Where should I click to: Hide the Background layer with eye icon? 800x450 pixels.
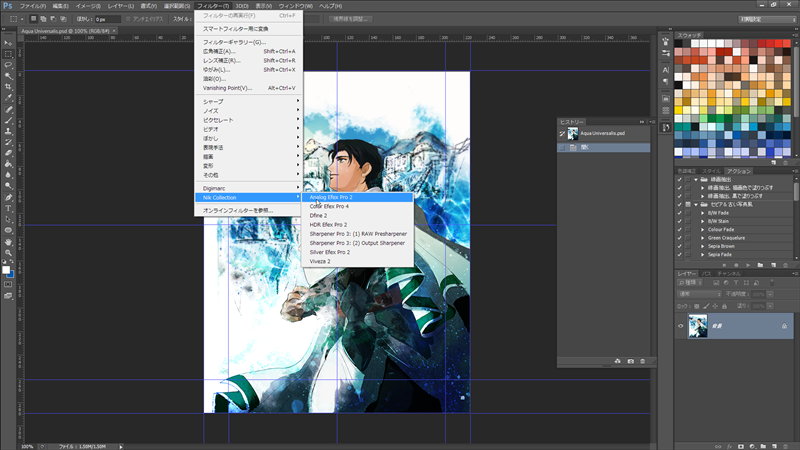680,326
